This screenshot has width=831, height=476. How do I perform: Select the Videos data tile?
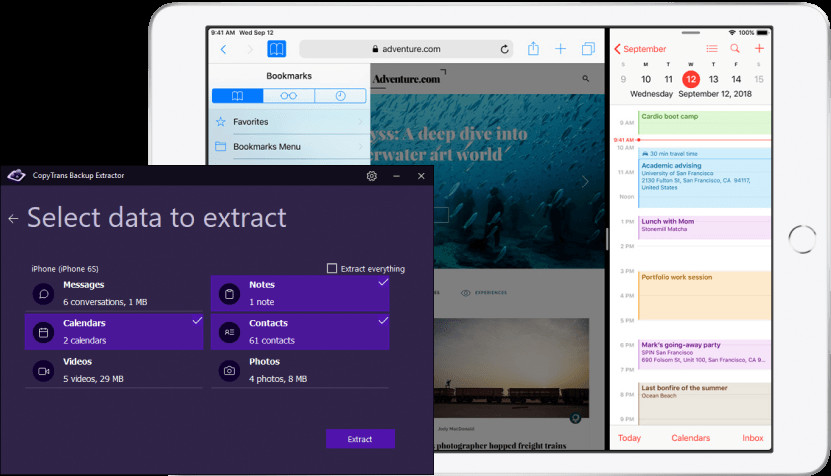(x=114, y=370)
